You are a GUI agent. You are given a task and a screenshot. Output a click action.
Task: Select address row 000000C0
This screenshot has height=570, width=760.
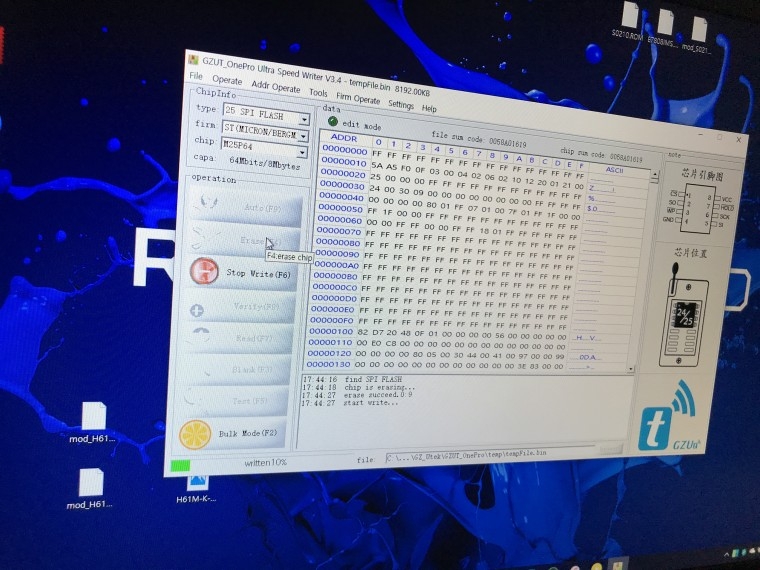(334, 287)
